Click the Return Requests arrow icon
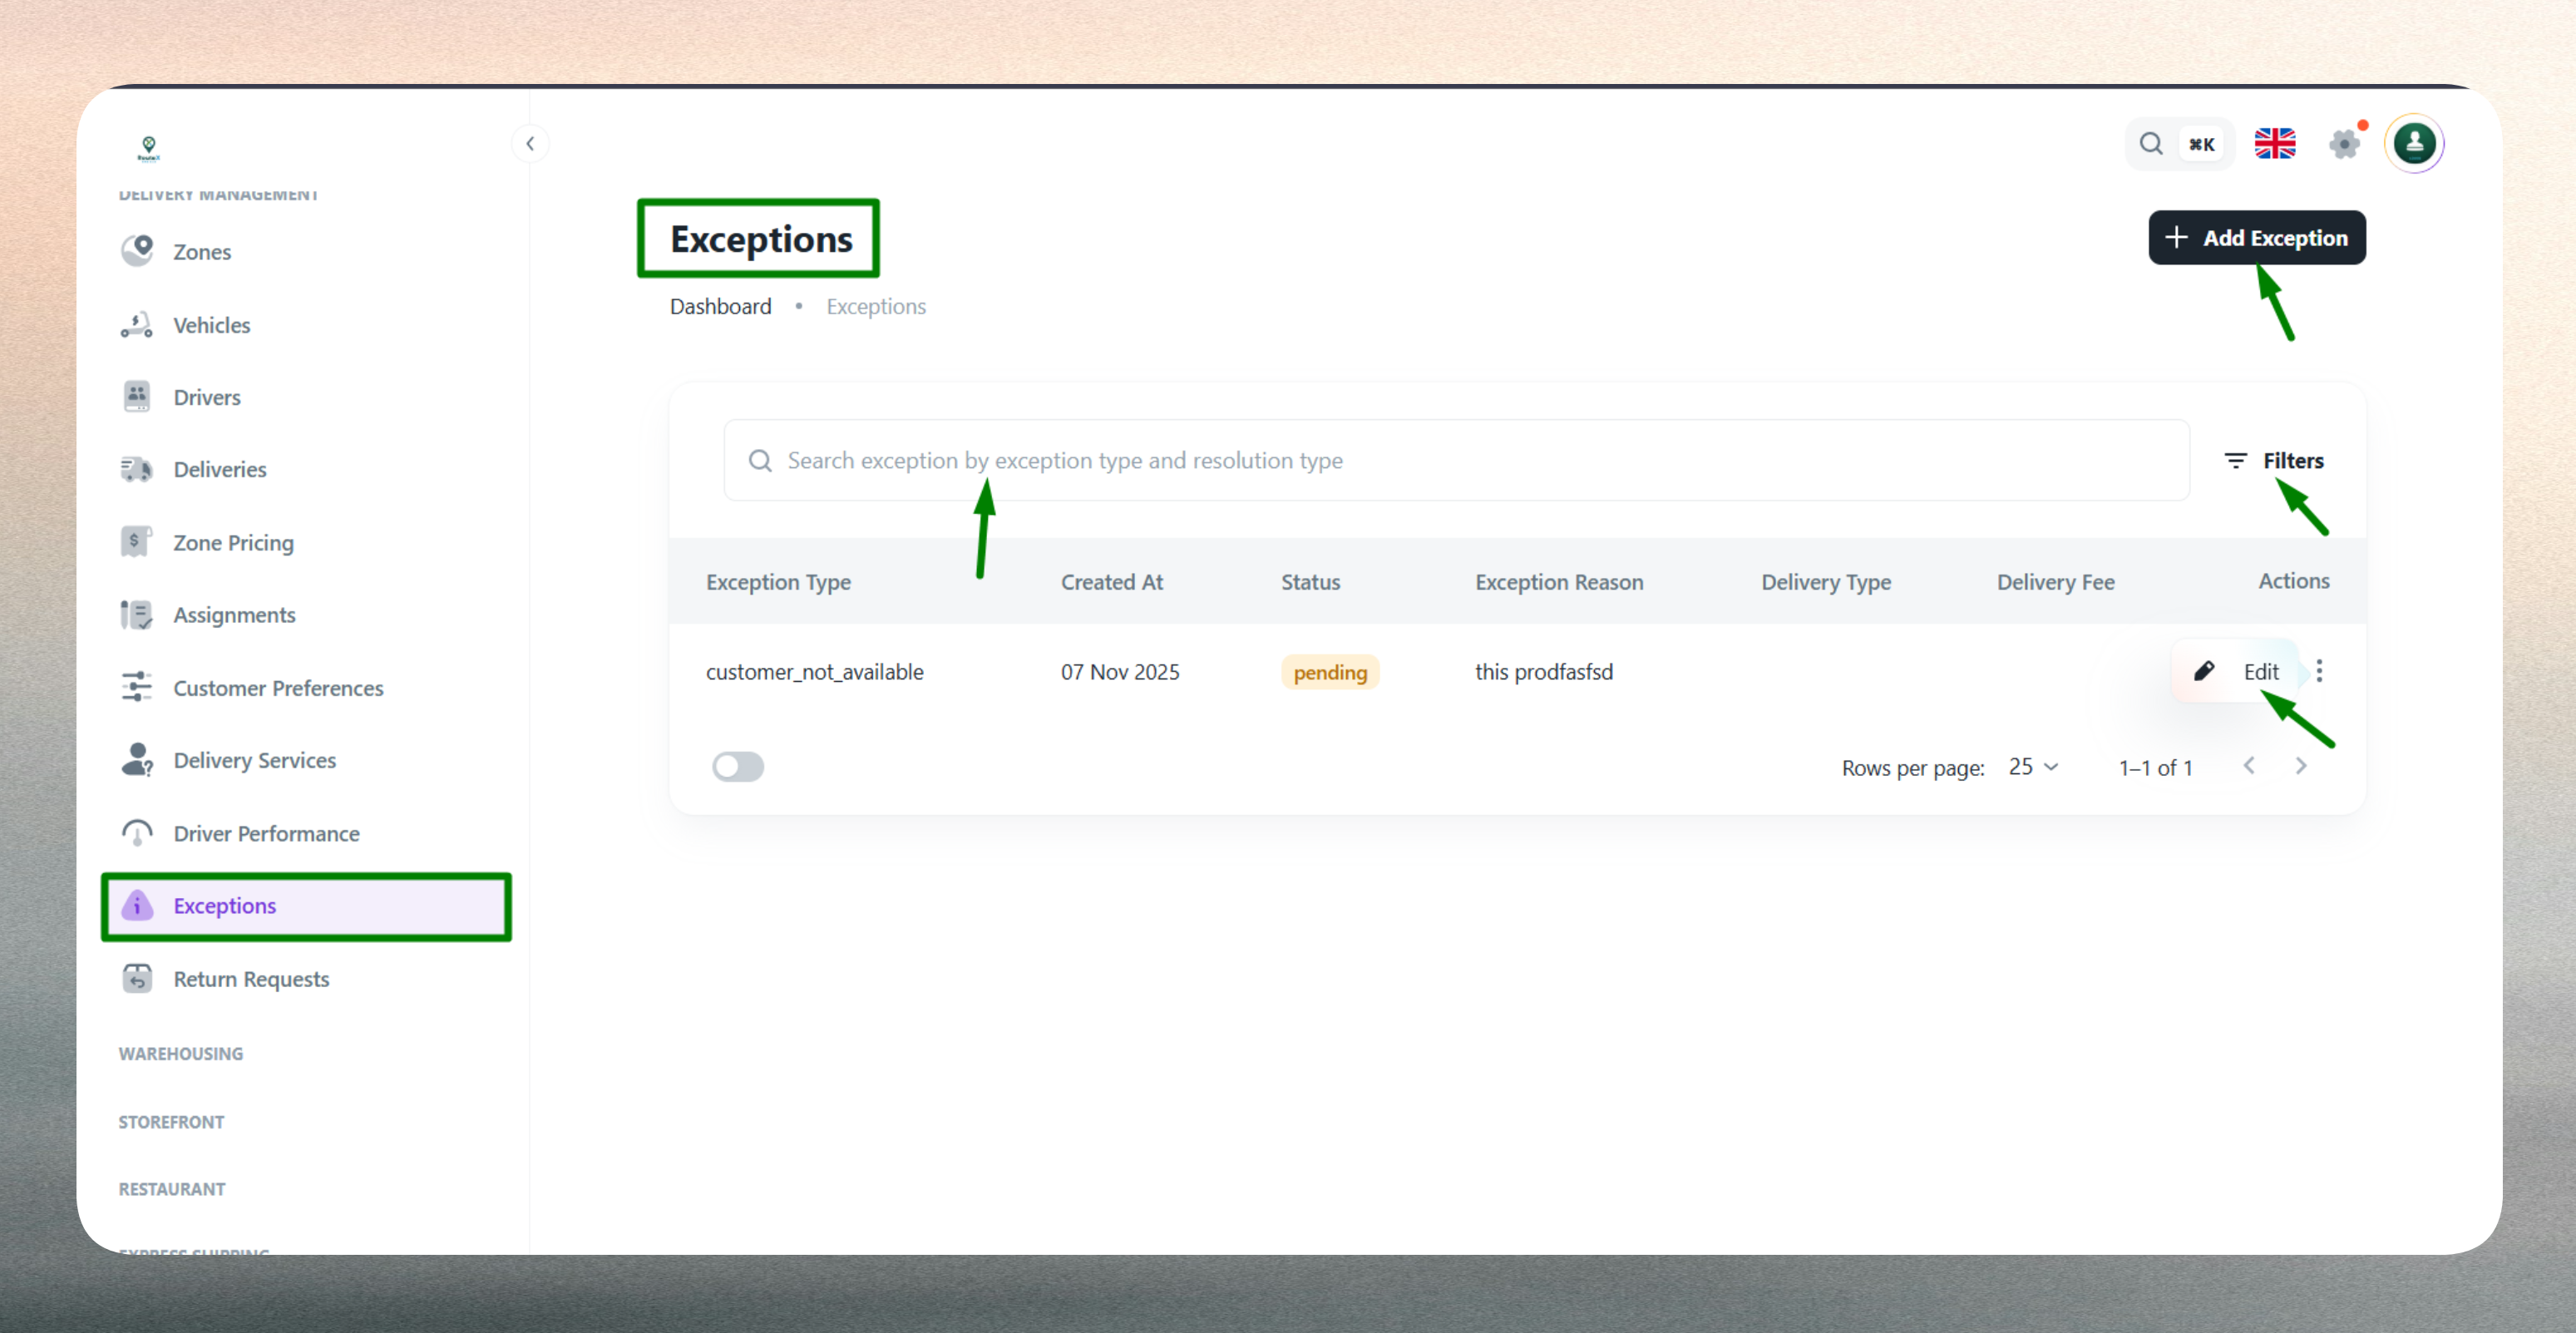 pyautogui.click(x=137, y=978)
